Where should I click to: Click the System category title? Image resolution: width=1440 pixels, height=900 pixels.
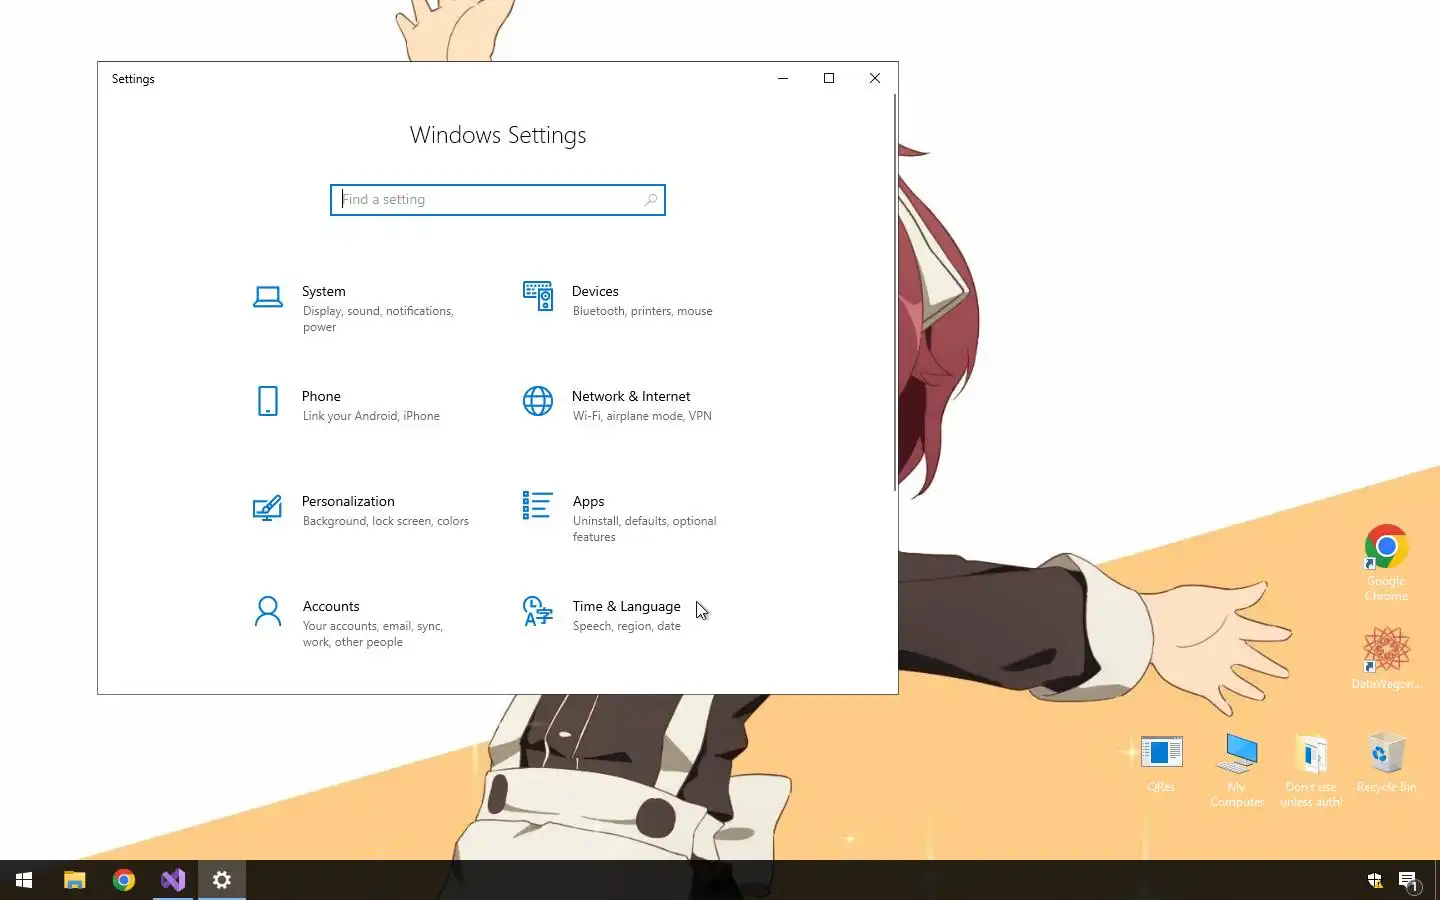324,291
